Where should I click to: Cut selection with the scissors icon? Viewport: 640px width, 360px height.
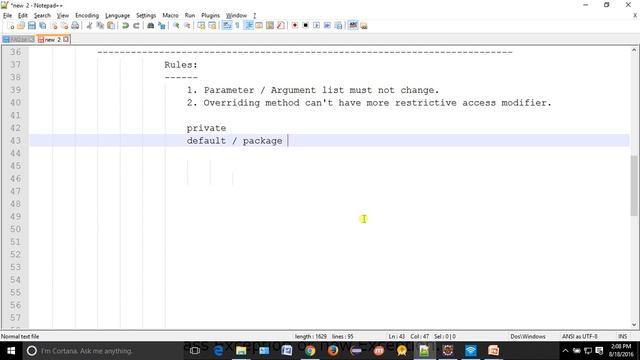click(89, 26)
